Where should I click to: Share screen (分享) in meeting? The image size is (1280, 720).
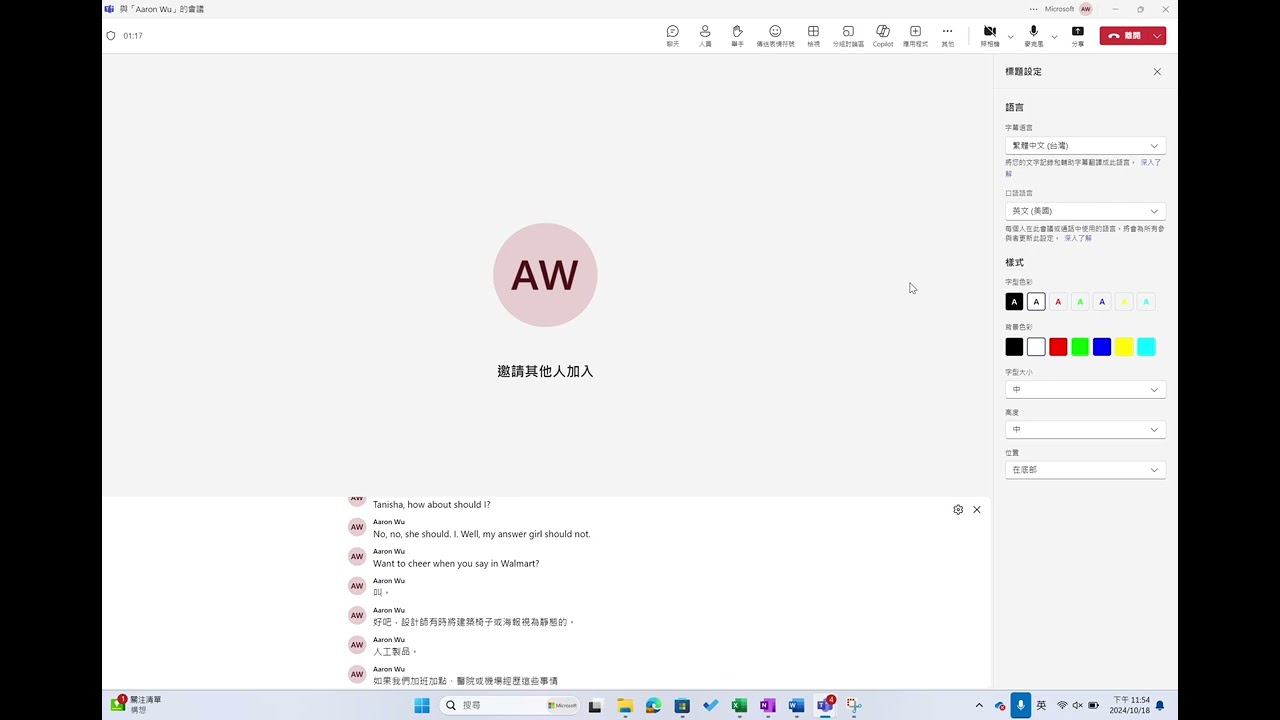[x=1077, y=36]
